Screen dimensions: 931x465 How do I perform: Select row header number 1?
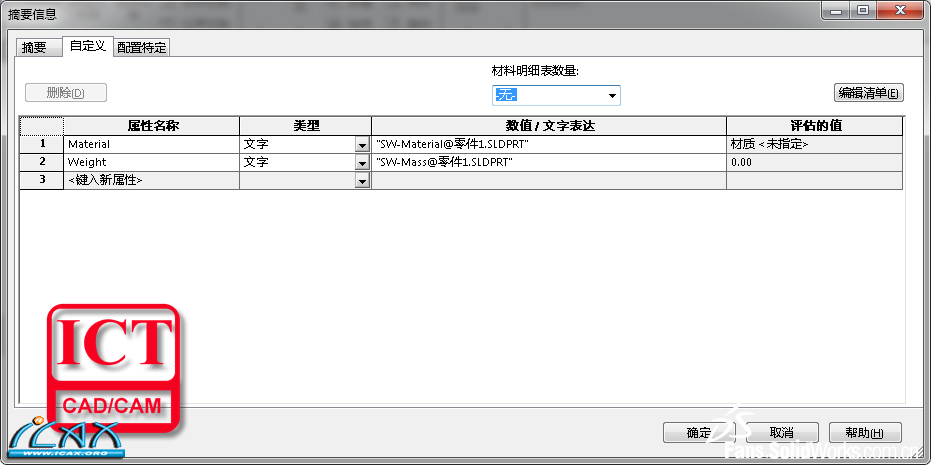click(x=42, y=144)
